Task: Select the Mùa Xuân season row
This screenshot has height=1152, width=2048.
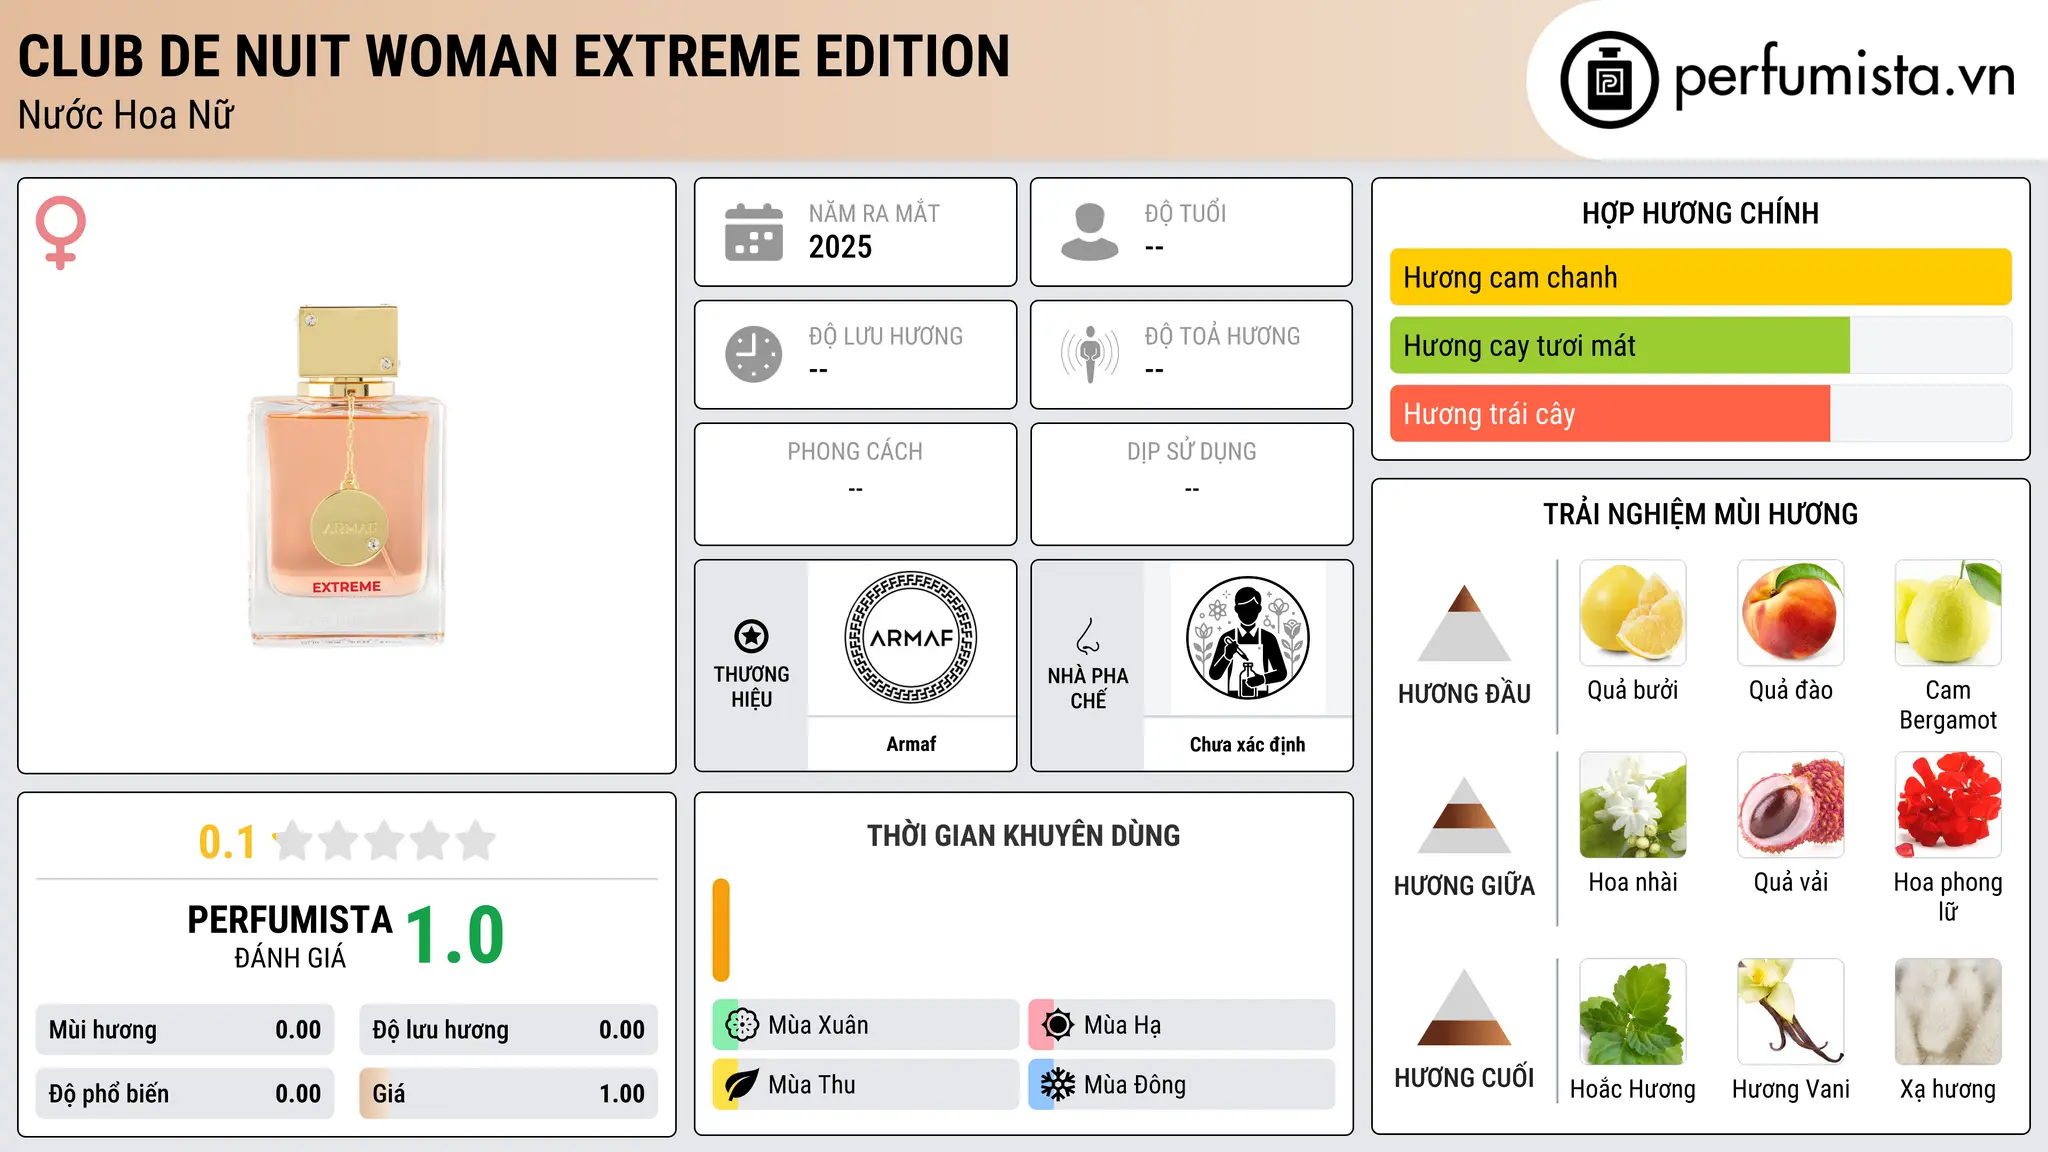Action: [866, 1025]
